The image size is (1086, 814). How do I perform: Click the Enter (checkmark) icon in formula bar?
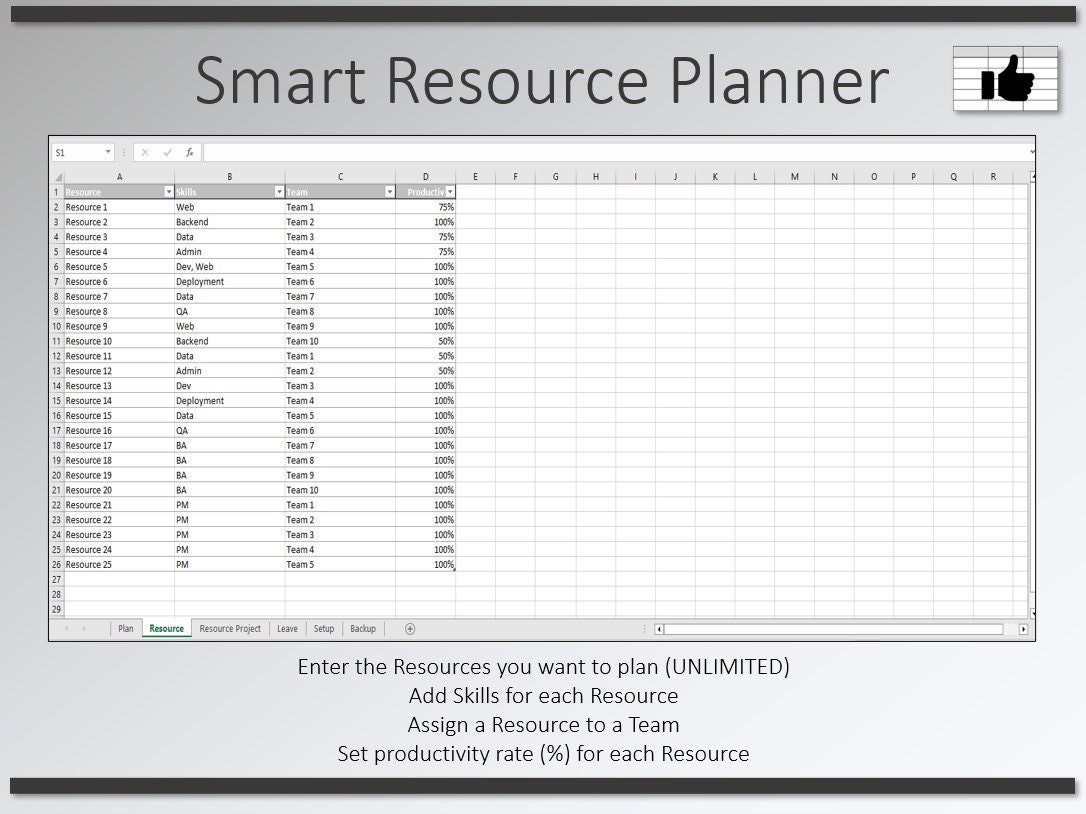tap(168, 152)
